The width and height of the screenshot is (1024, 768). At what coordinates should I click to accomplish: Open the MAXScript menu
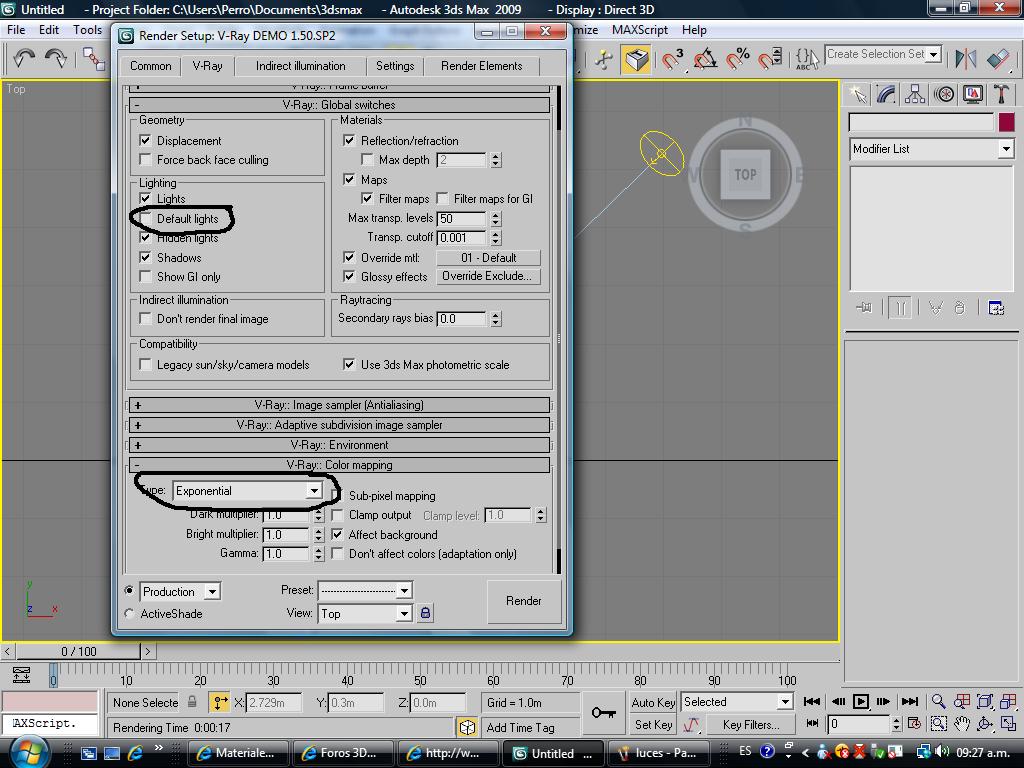(639, 29)
